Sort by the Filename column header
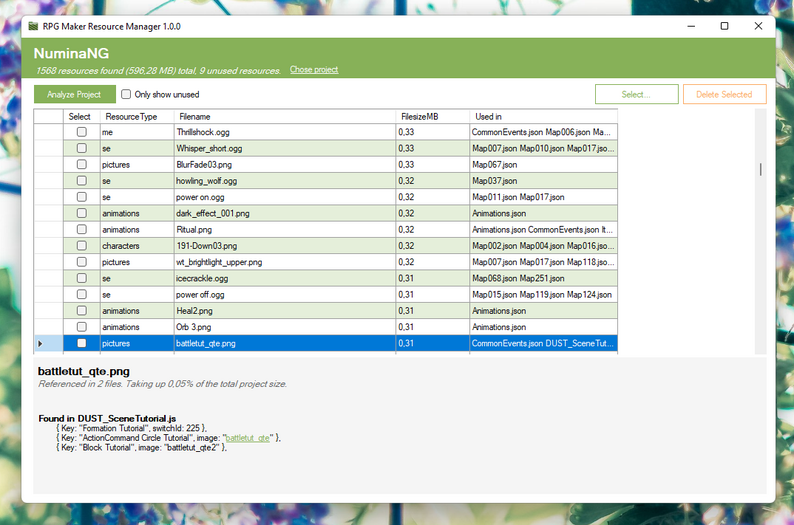 [x=285, y=116]
